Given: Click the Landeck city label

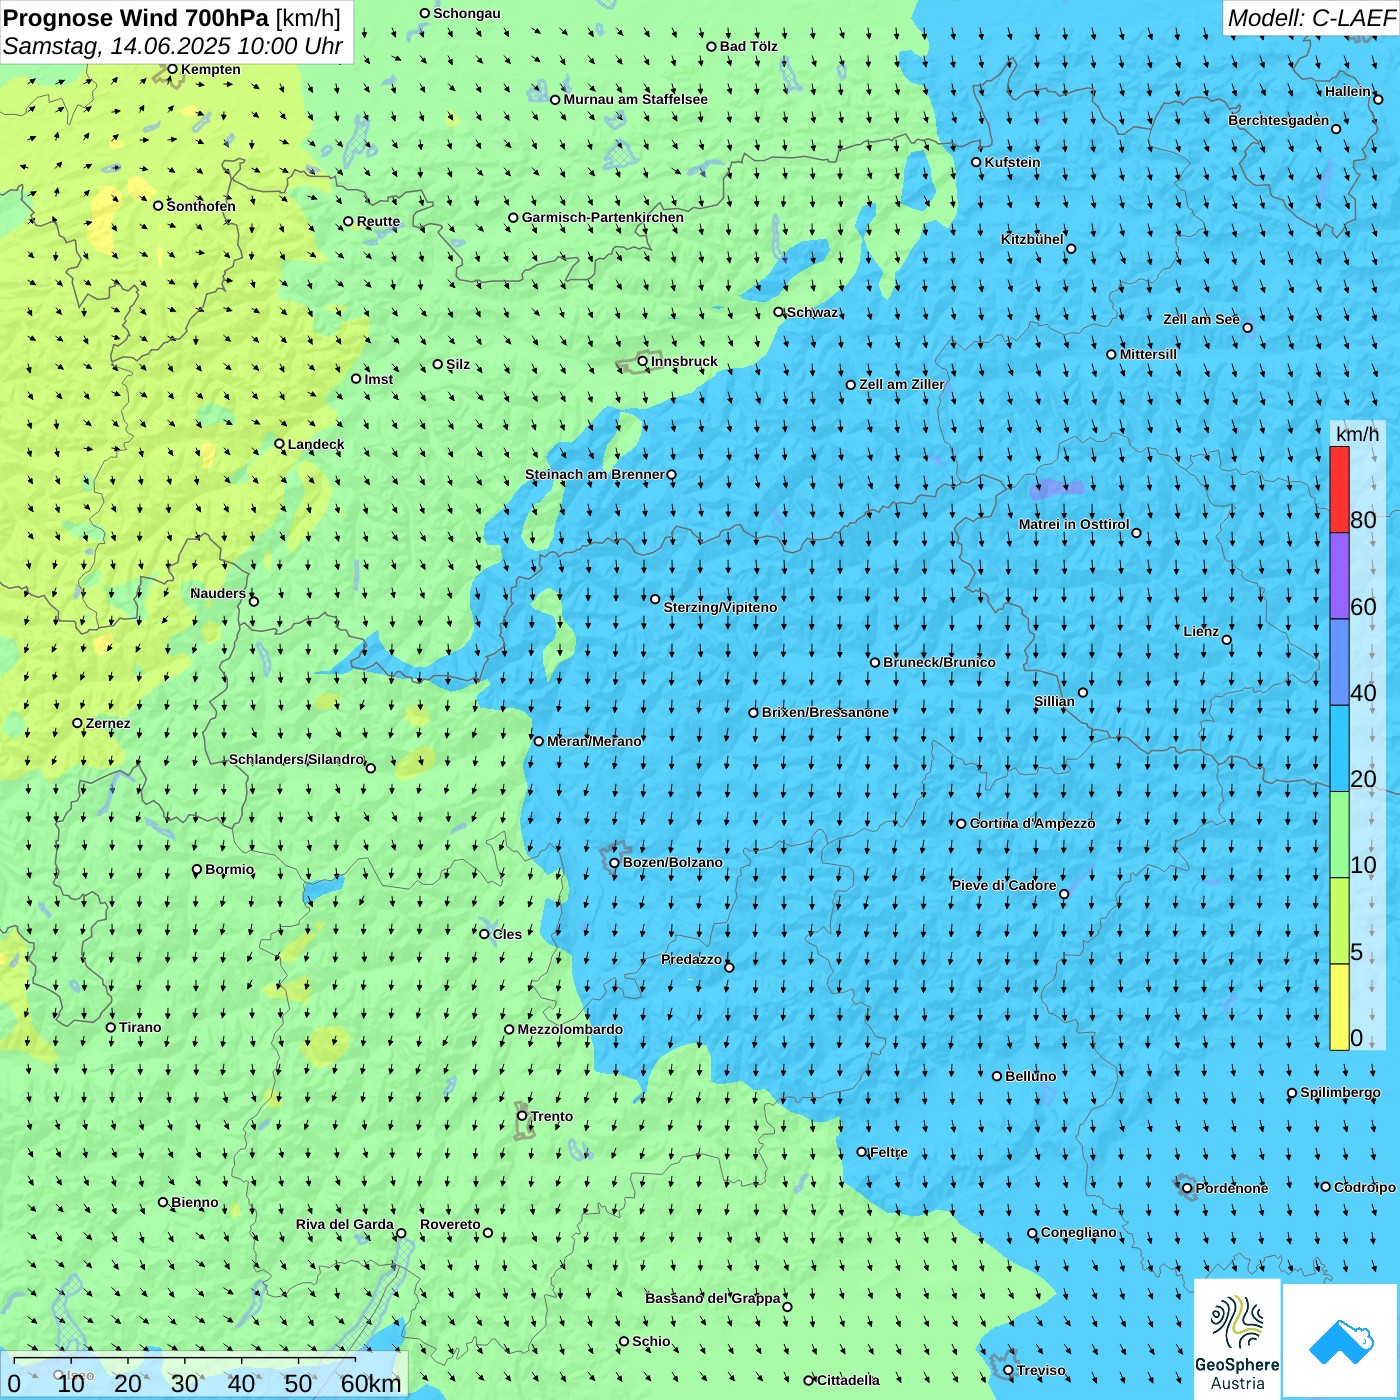Looking at the screenshot, I should [x=316, y=444].
